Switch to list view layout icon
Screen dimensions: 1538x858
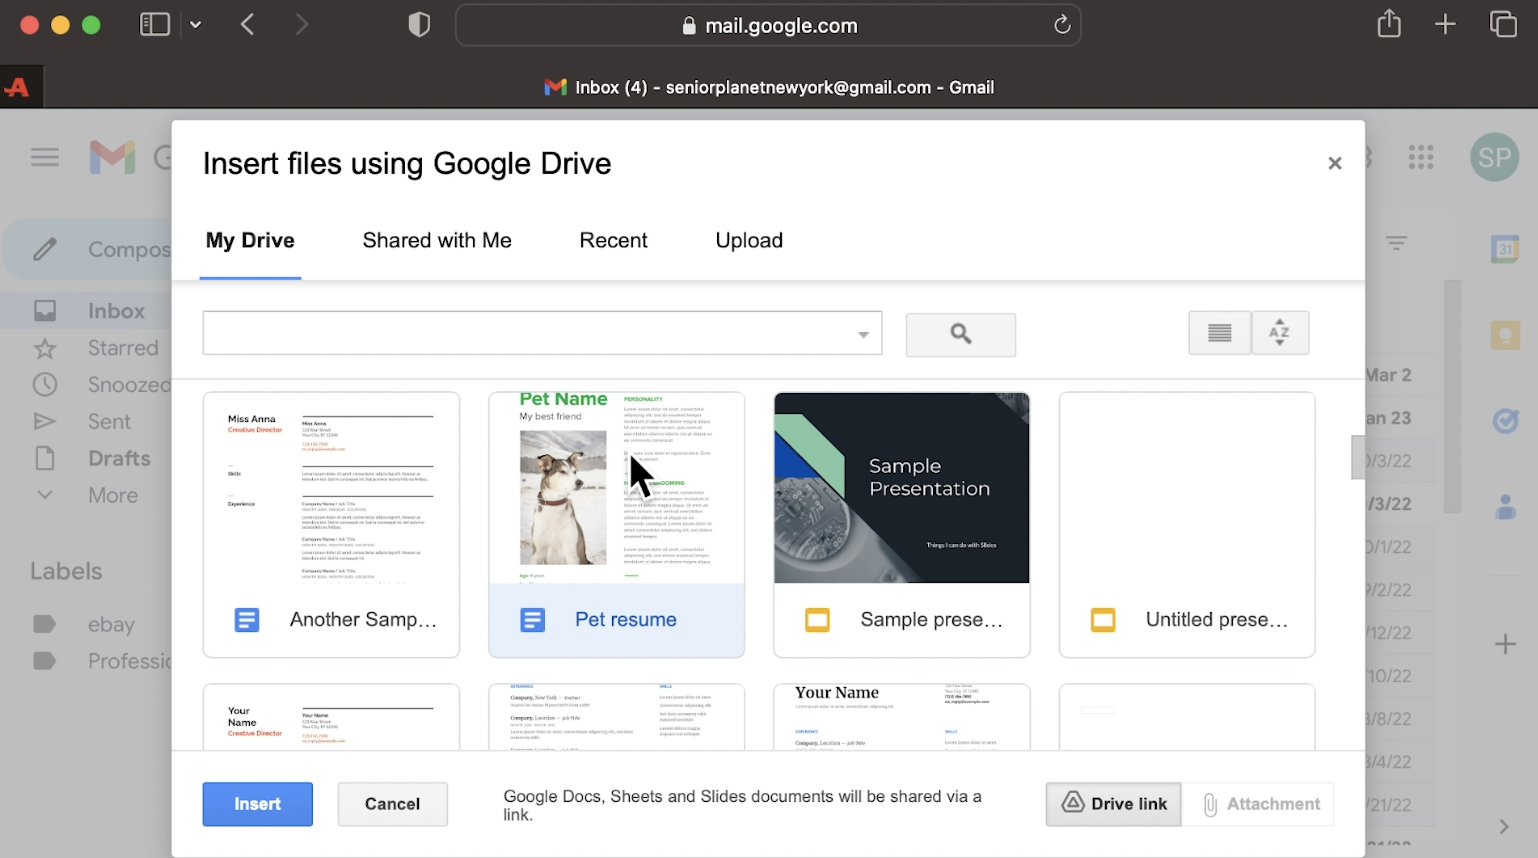1218,332
